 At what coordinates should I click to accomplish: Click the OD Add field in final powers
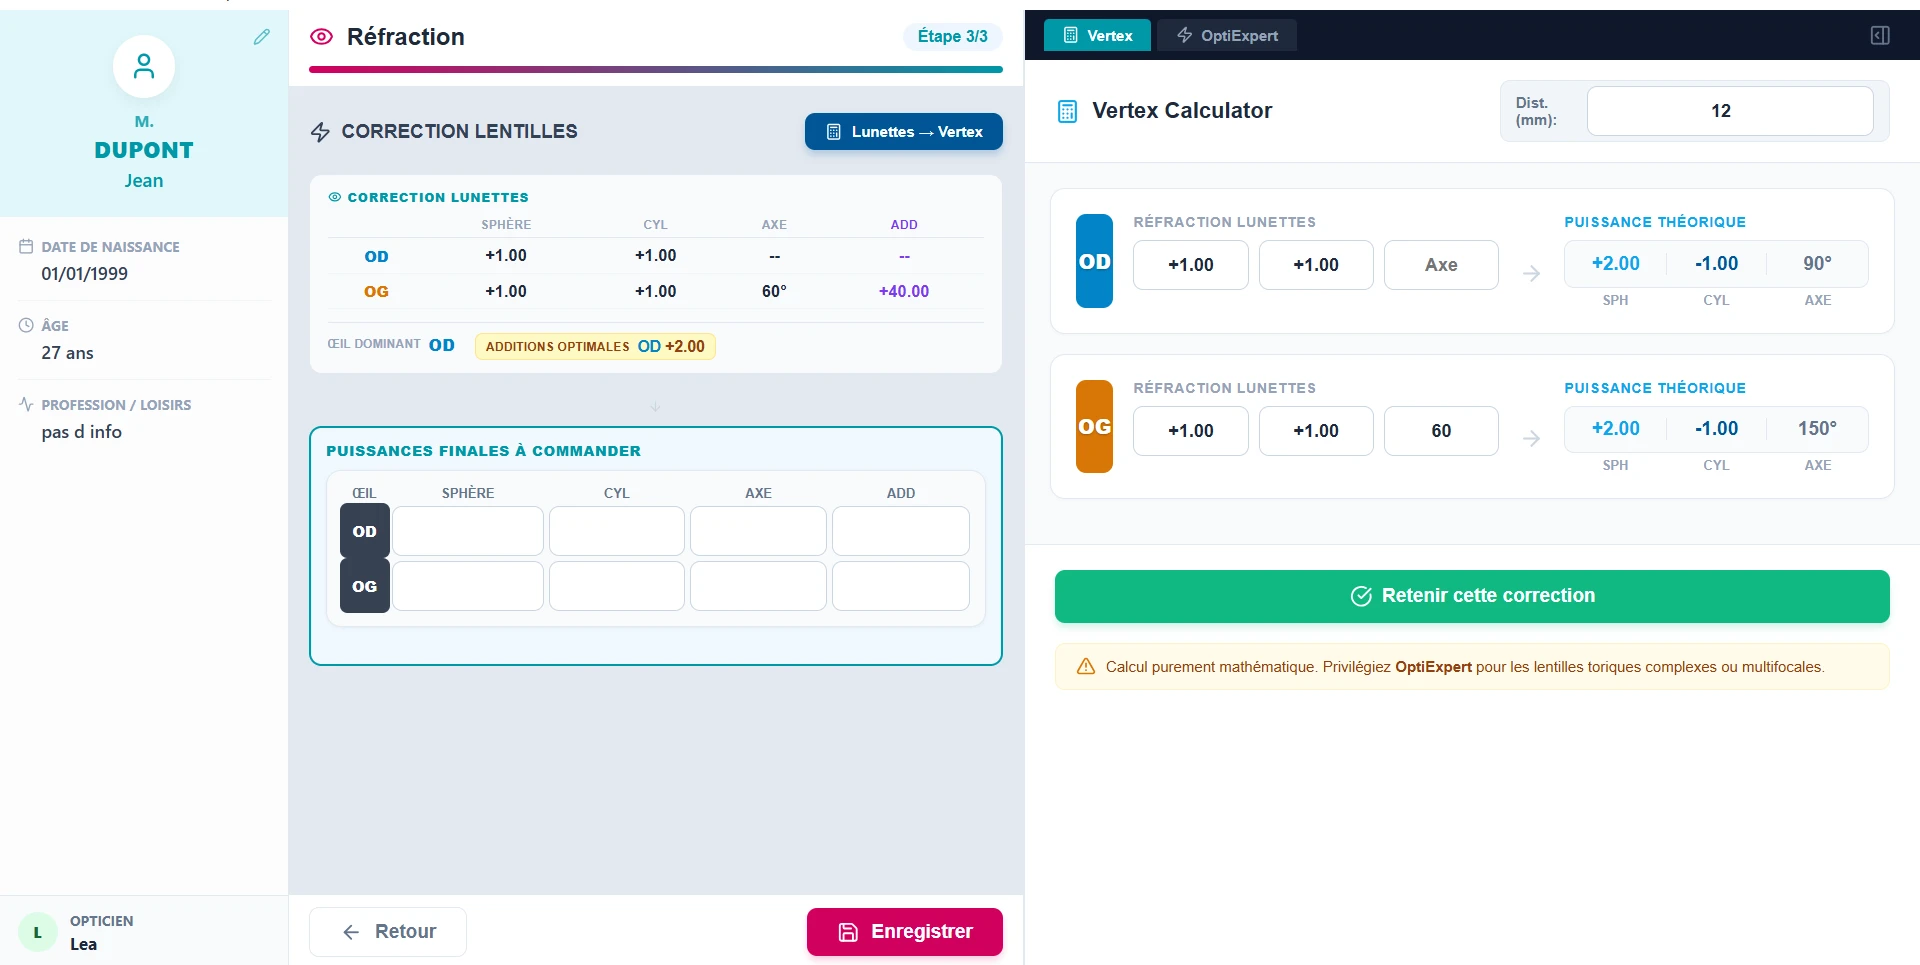point(901,531)
